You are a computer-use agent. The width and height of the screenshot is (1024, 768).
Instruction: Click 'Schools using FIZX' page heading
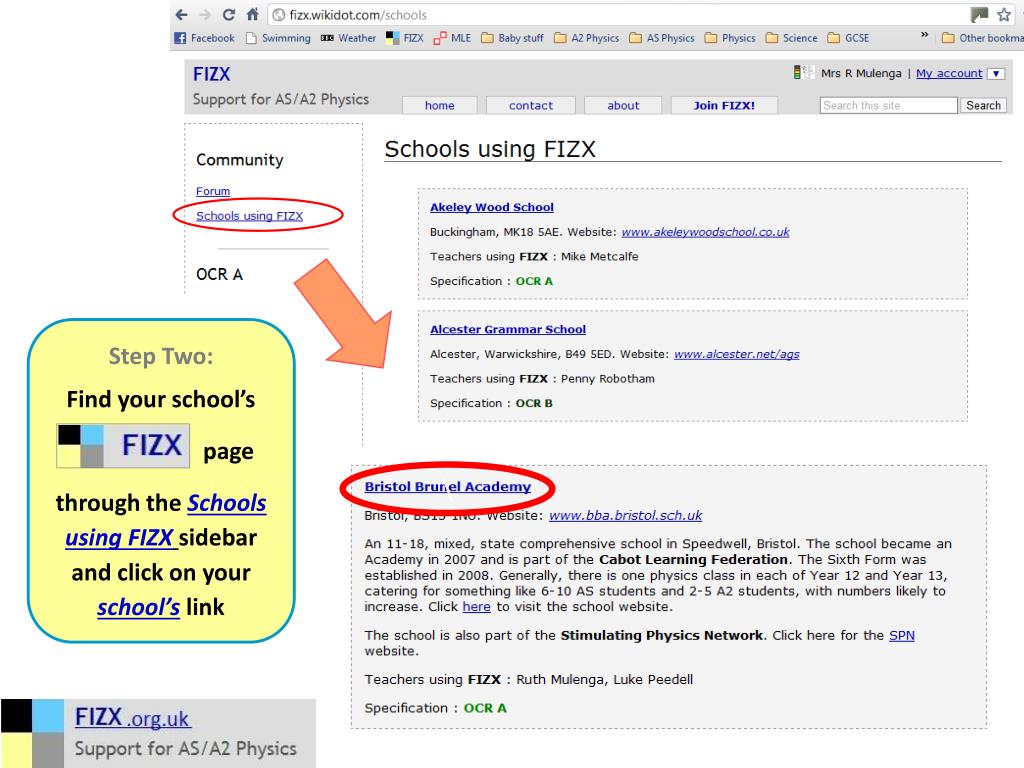490,149
